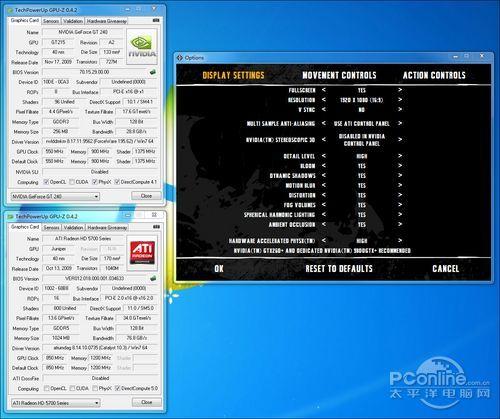The height and width of the screenshot is (419, 500).
Task: Click right arrow next to Detail Level
Action: point(400,156)
